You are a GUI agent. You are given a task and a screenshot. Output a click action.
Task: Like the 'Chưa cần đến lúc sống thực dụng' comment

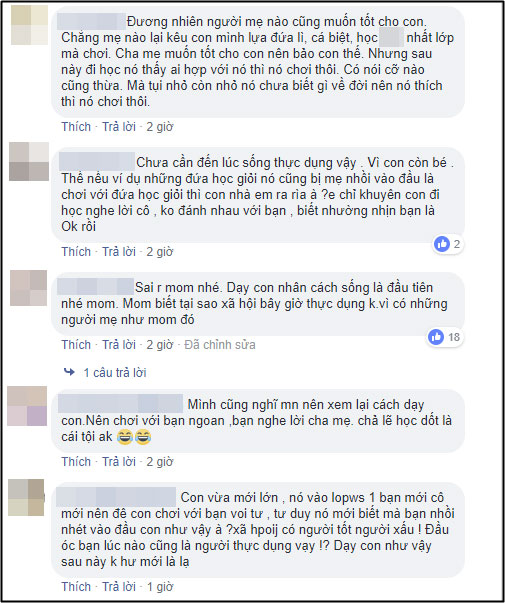[76, 252]
